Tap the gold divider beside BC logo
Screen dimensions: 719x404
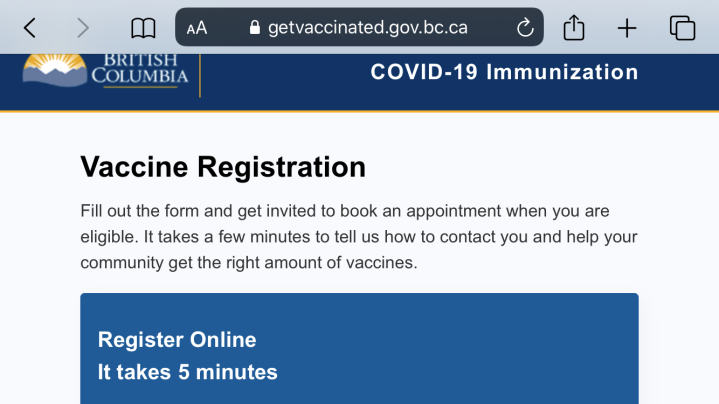click(201, 75)
